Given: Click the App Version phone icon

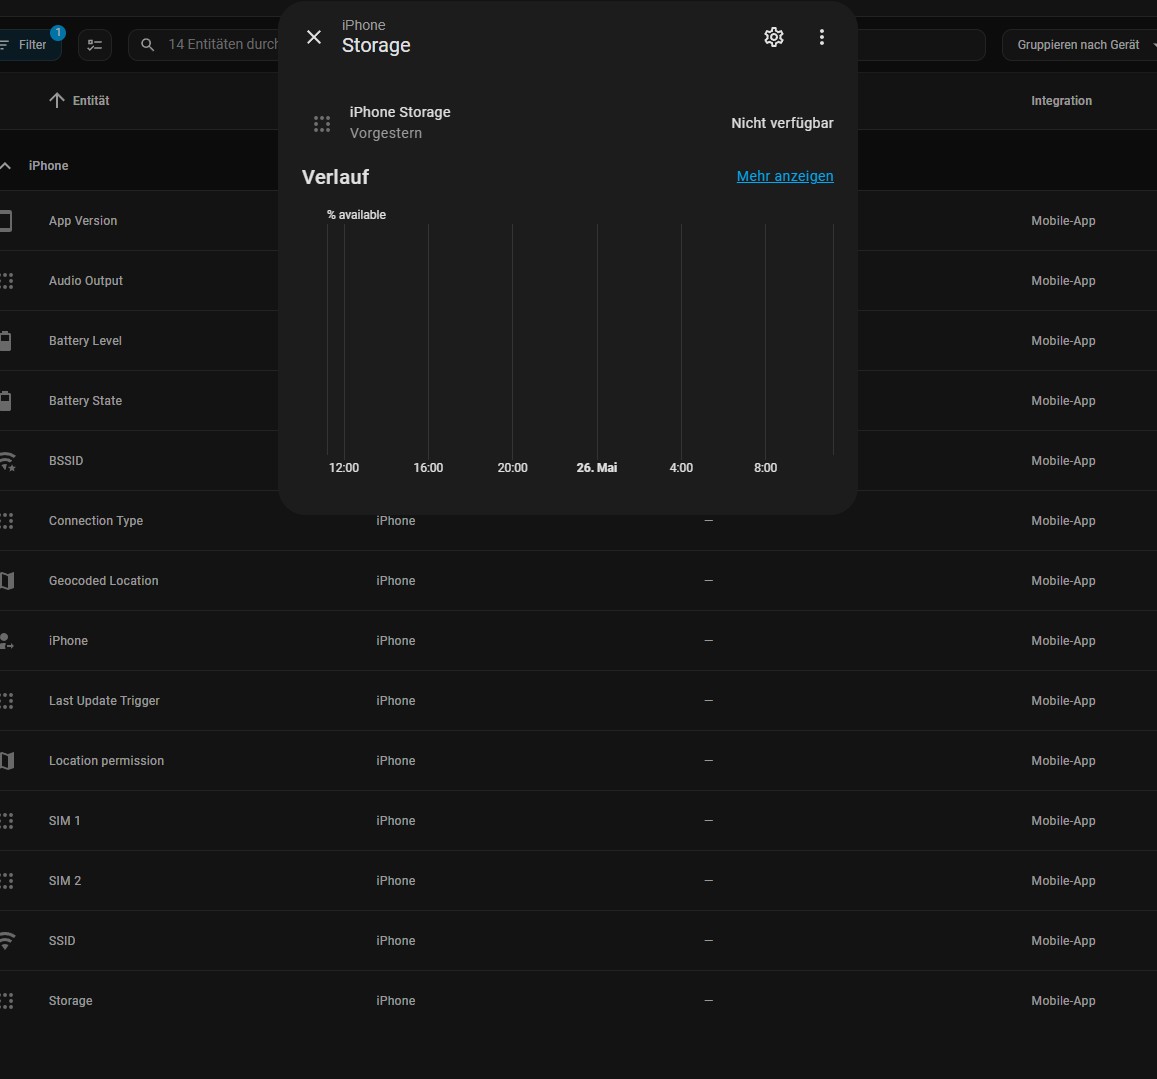Looking at the screenshot, I should click(6, 221).
